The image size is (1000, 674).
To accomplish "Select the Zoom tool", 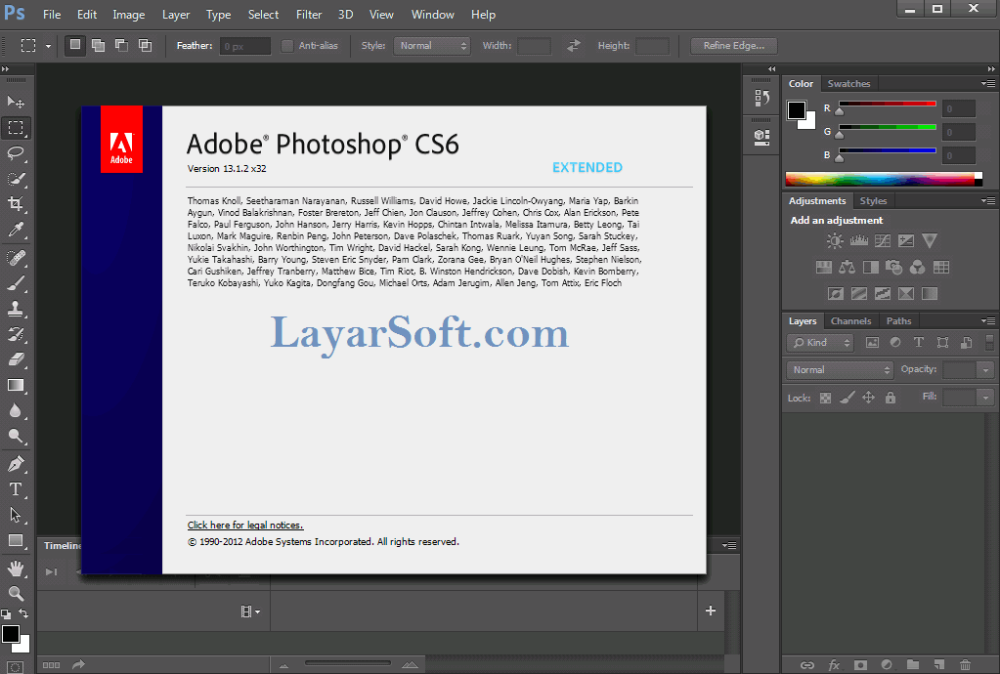I will pyautogui.click(x=16, y=593).
